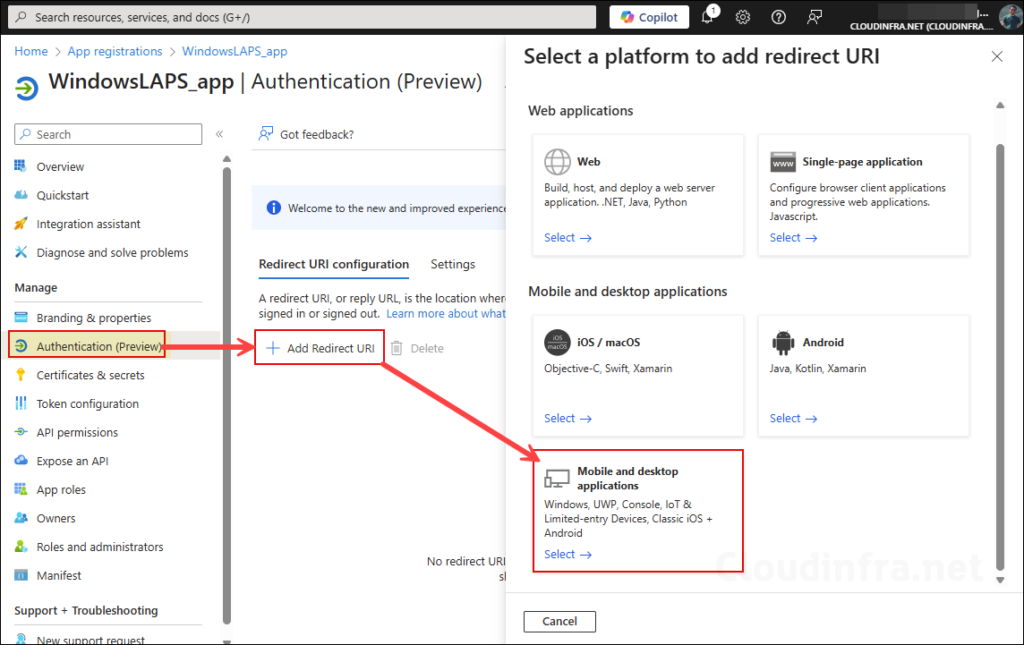Click the sidebar Search field
The width and height of the screenshot is (1024, 645).
coord(107,134)
